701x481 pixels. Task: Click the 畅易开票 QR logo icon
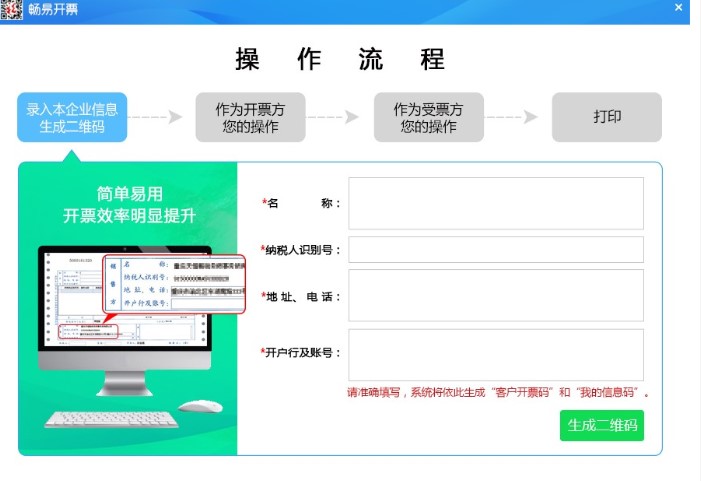pyautogui.click(x=11, y=9)
